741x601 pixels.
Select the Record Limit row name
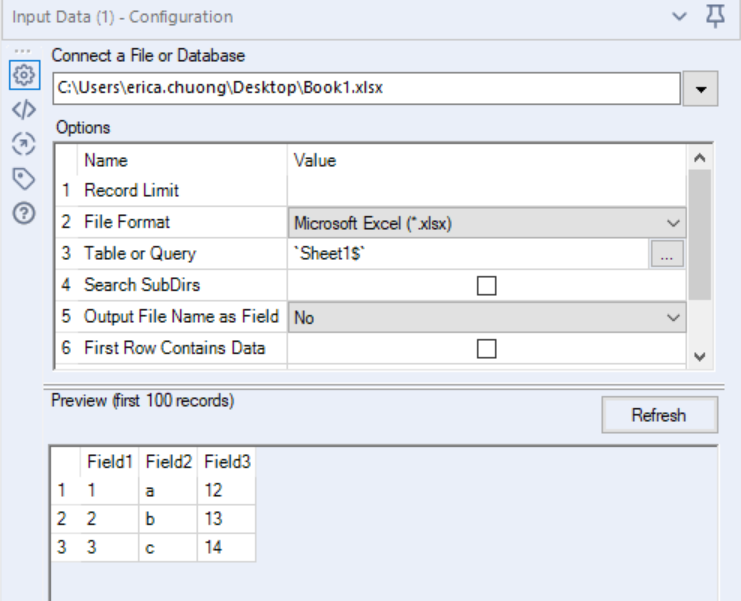point(131,190)
